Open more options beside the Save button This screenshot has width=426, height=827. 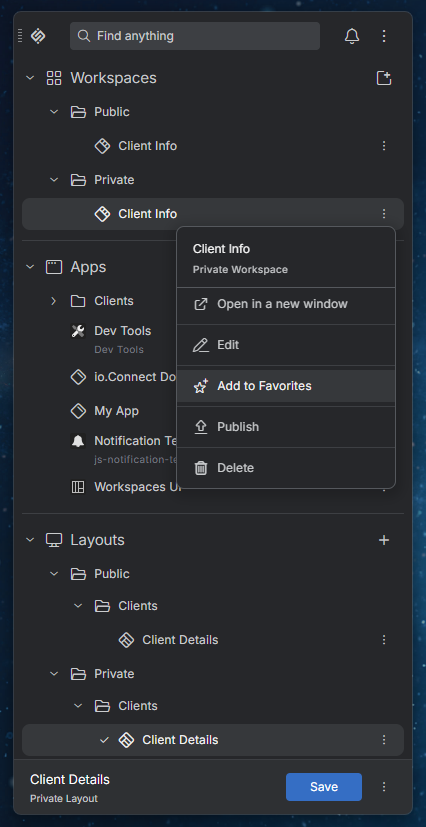pyautogui.click(x=384, y=787)
